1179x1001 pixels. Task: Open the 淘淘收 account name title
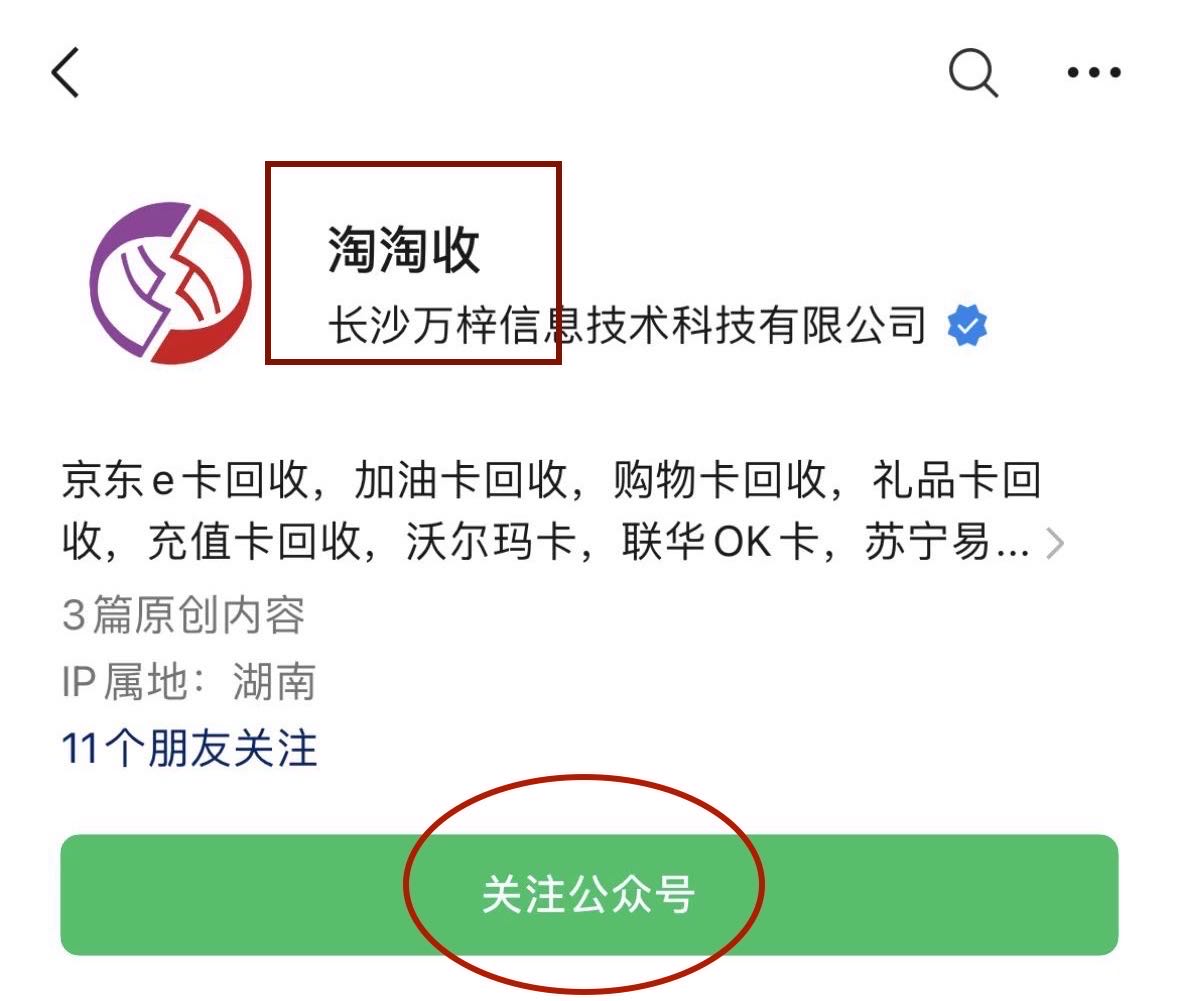[404, 249]
